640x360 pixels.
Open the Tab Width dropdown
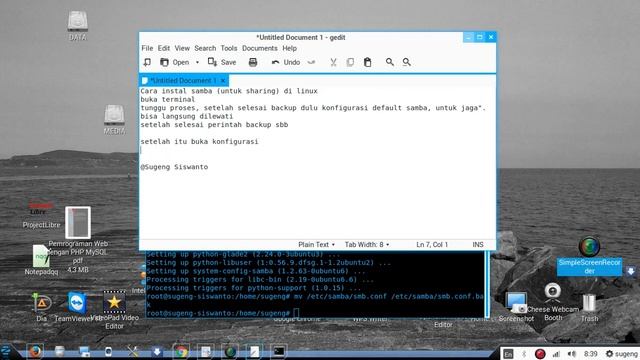coord(367,244)
